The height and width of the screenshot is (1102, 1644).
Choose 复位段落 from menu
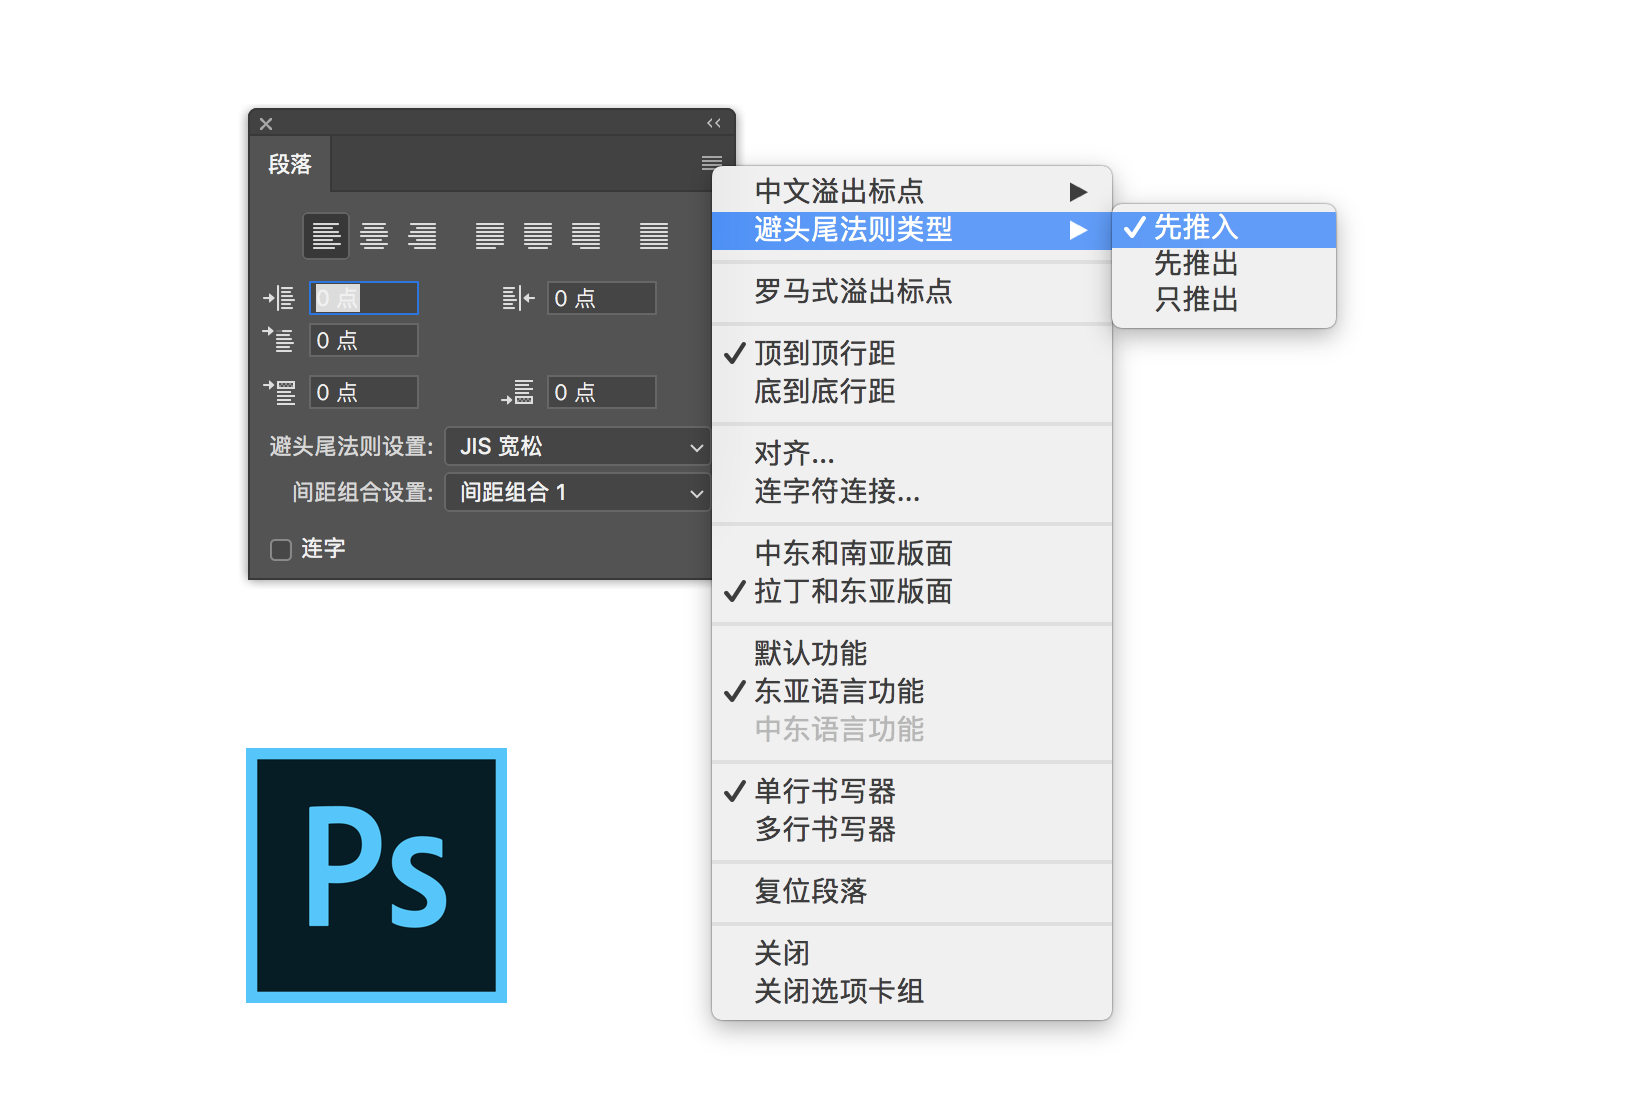(912, 891)
